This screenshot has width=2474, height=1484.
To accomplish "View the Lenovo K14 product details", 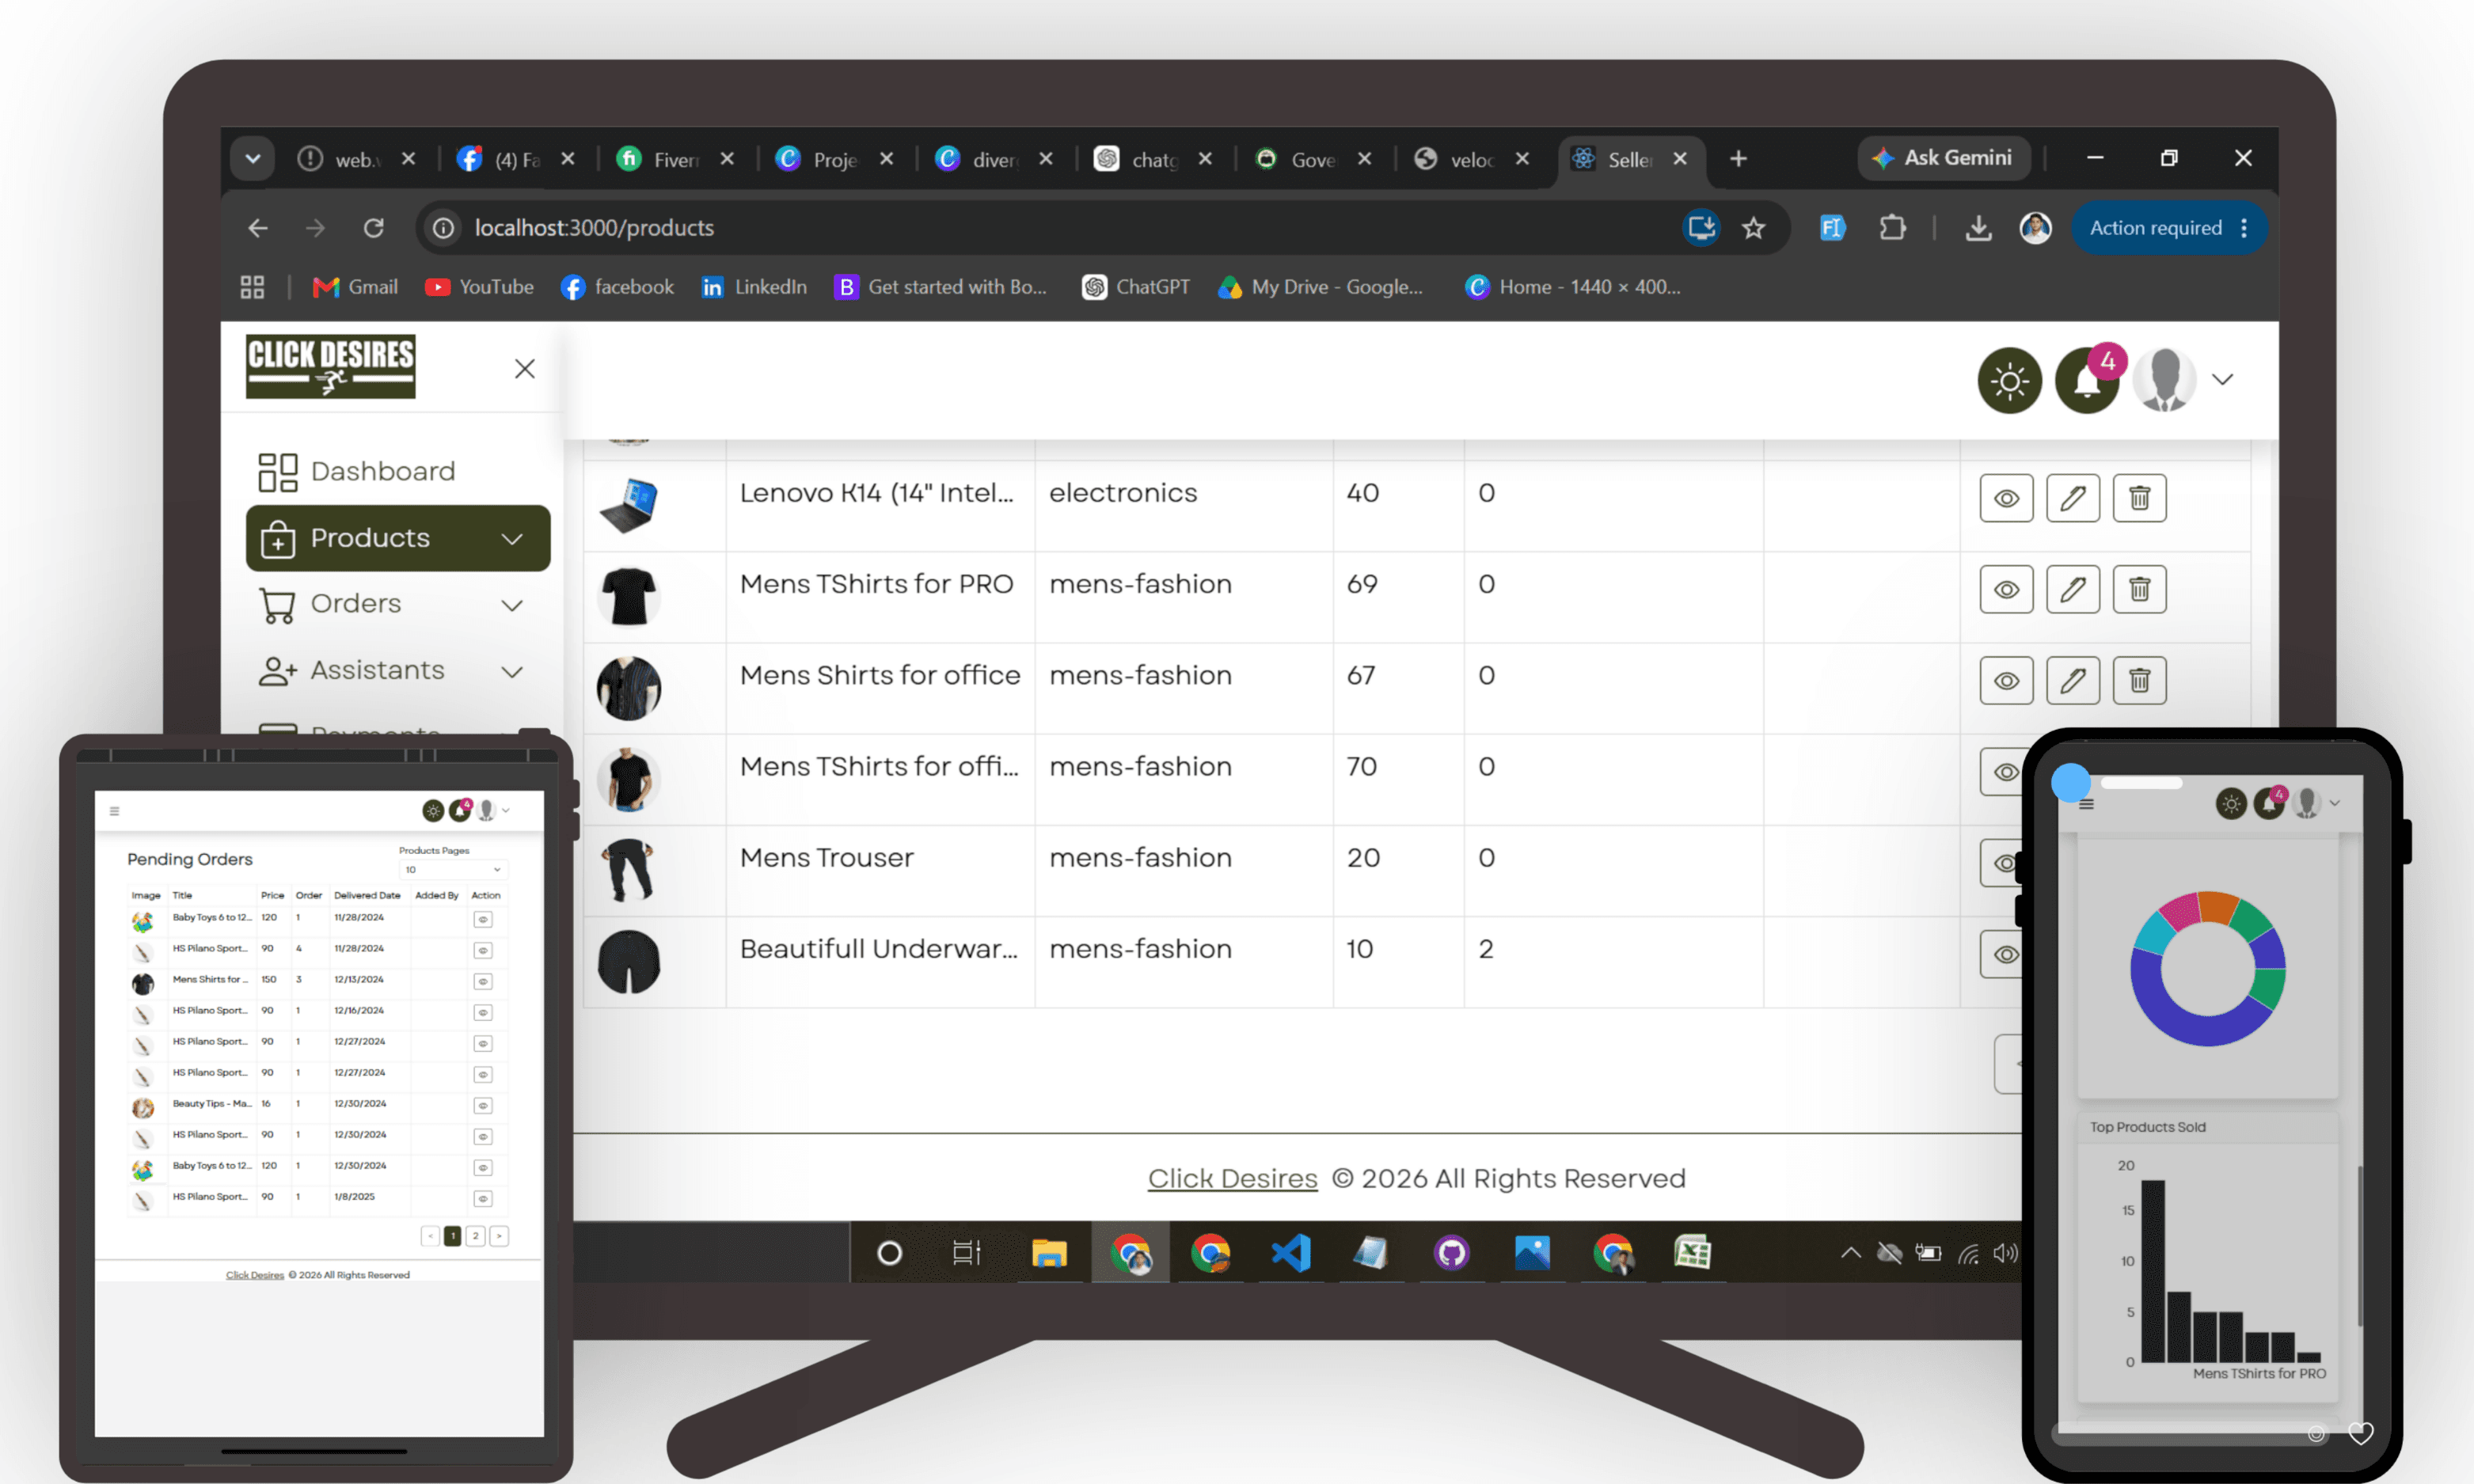I will (x=2006, y=498).
